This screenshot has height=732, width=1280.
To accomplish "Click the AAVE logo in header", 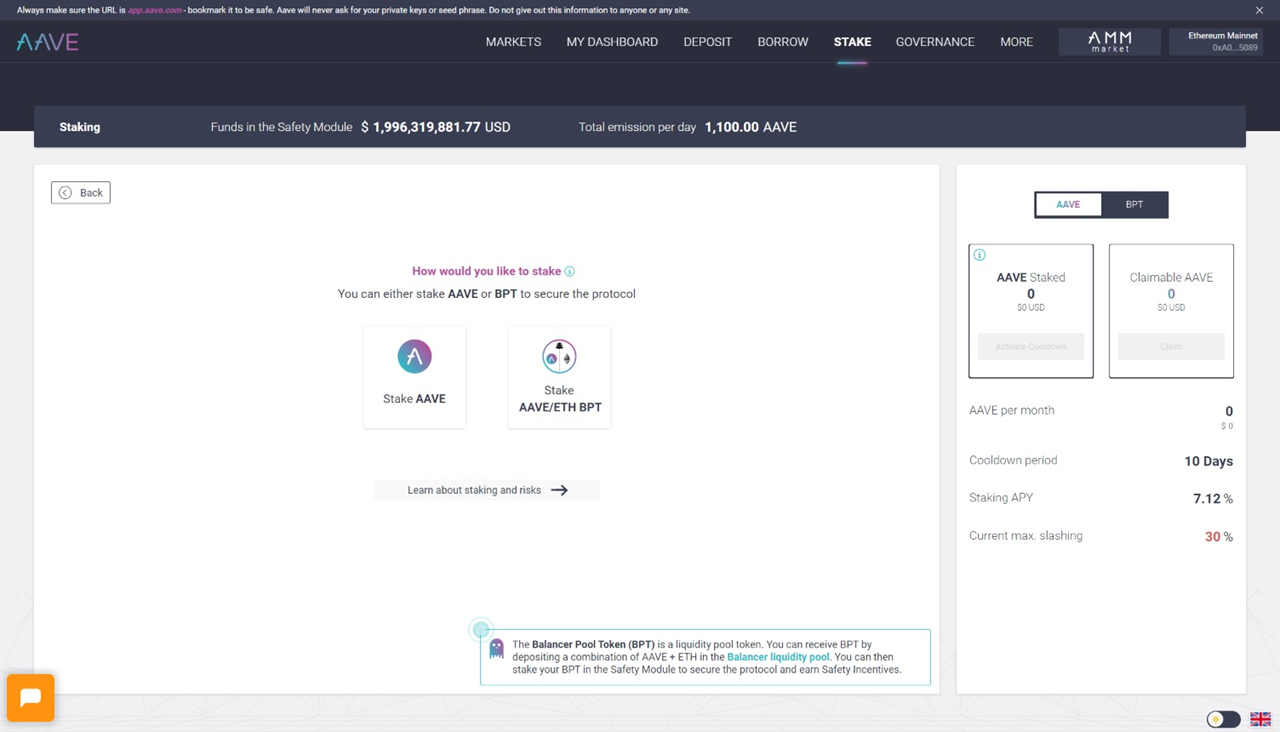I will [47, 42].
